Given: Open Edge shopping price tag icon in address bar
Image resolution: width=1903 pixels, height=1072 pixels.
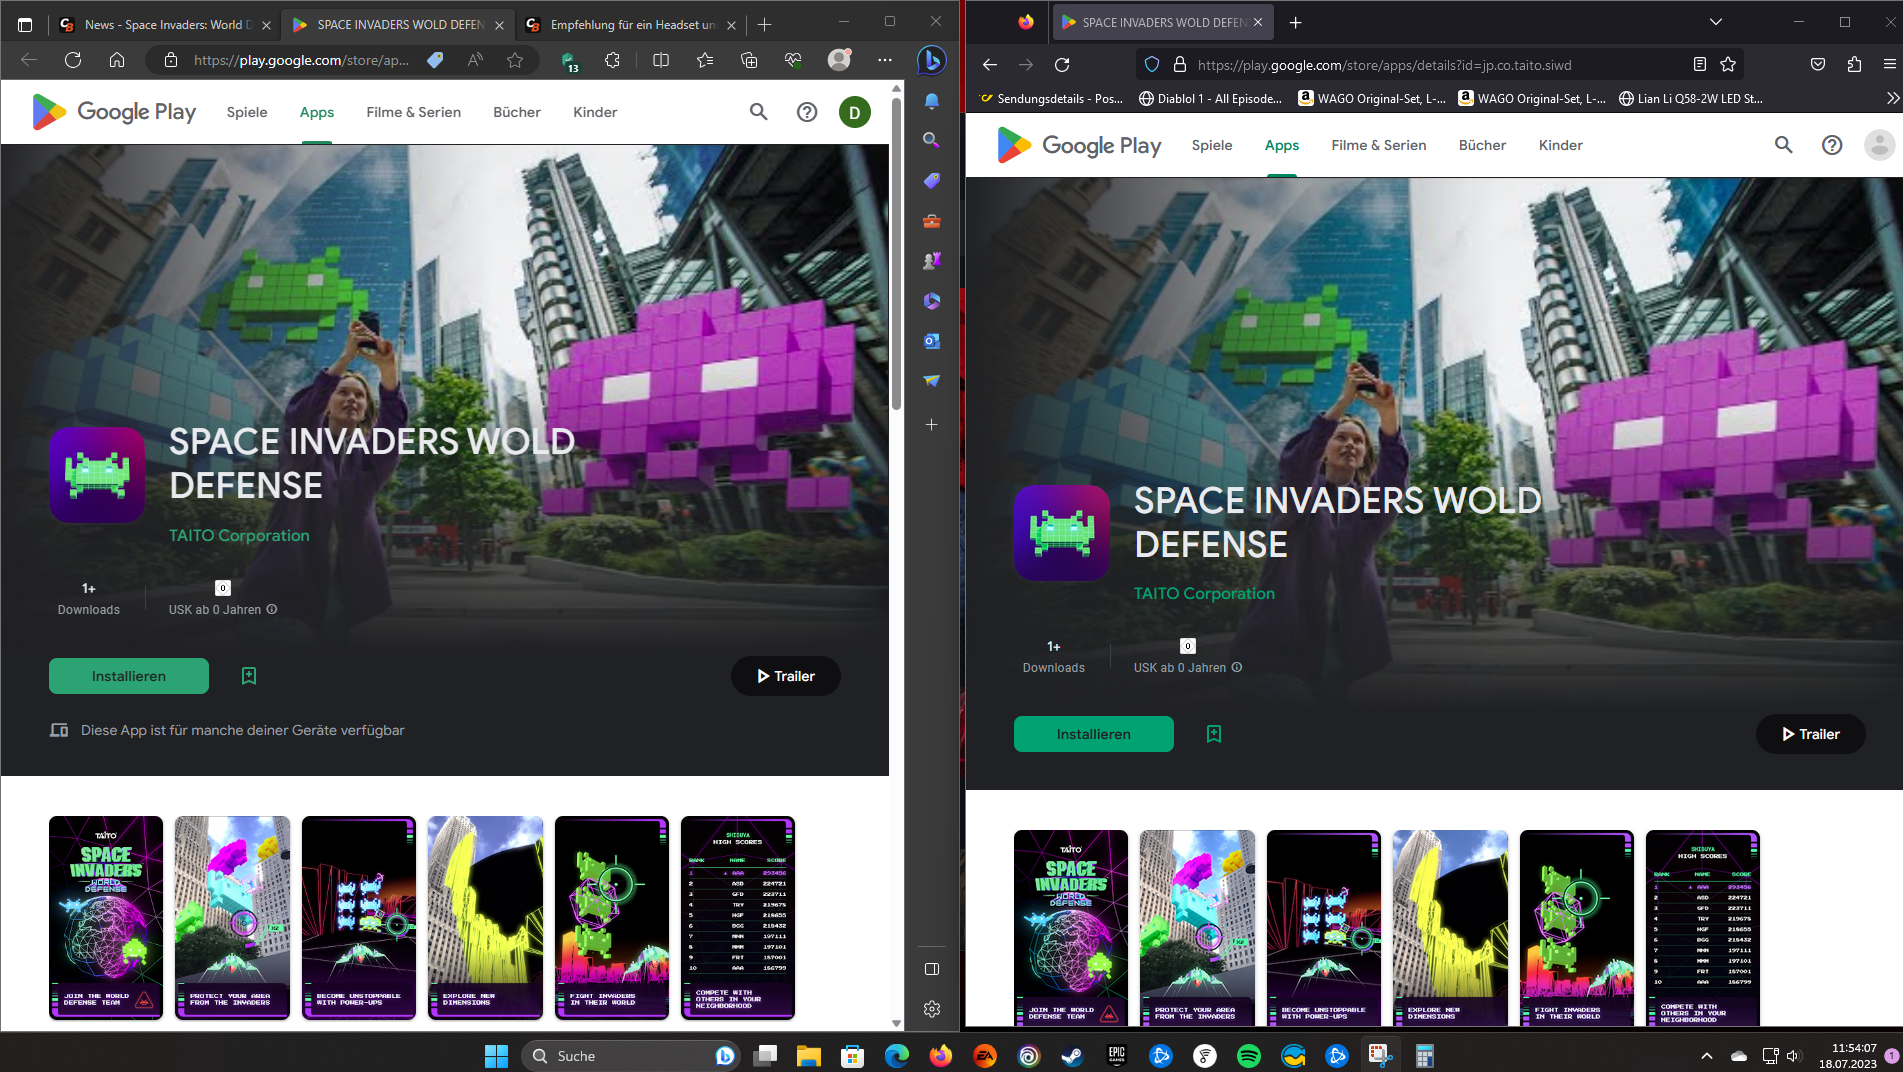Looking at the screenshot, I should [435, 60].
